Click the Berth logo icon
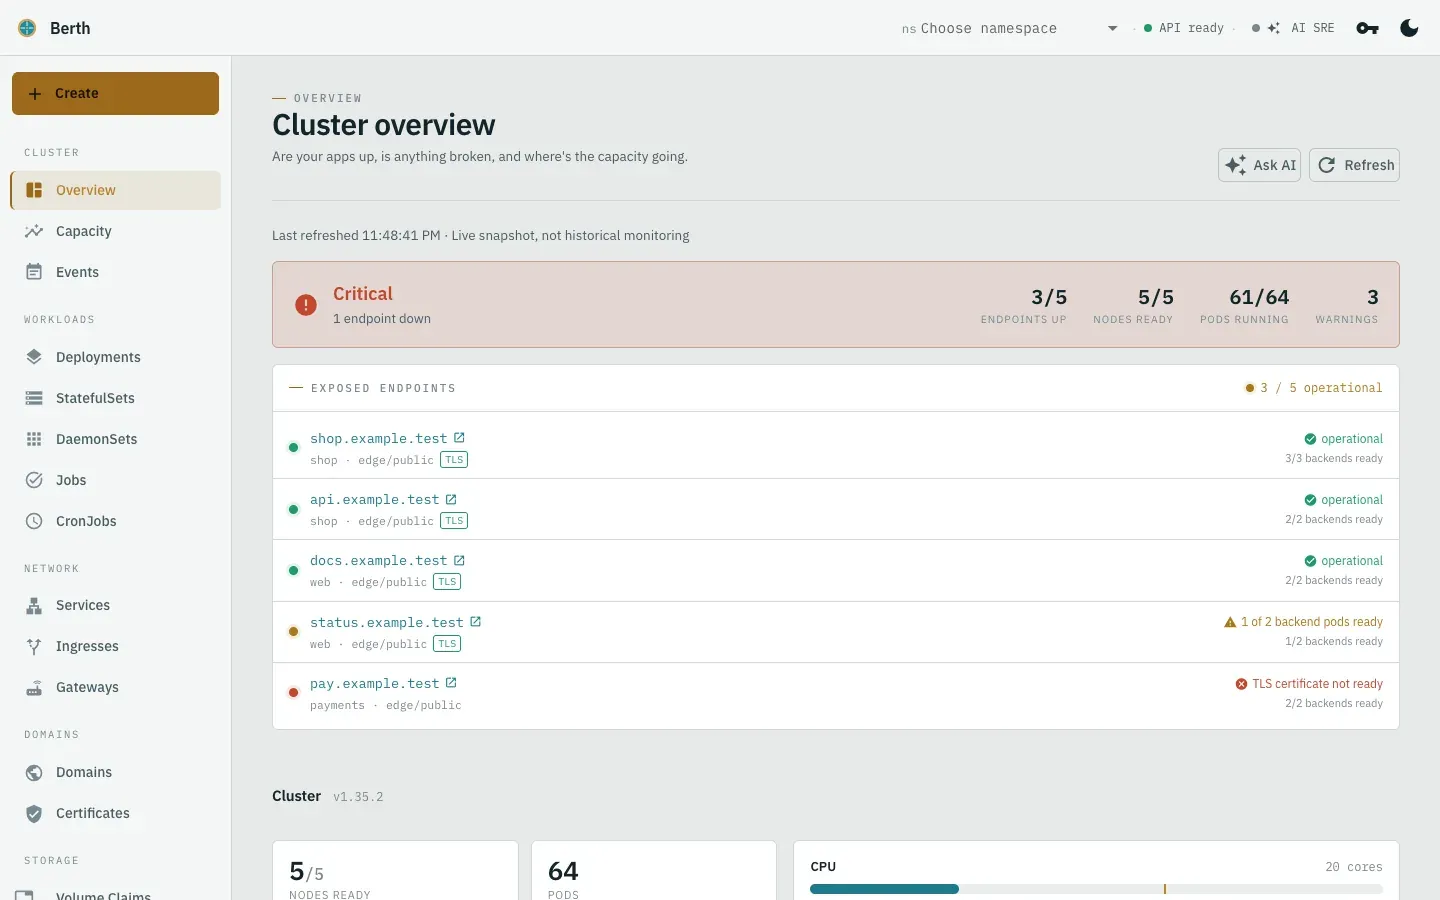The height and width of the screenshot is (900, 1440). [x=27, y=28]
